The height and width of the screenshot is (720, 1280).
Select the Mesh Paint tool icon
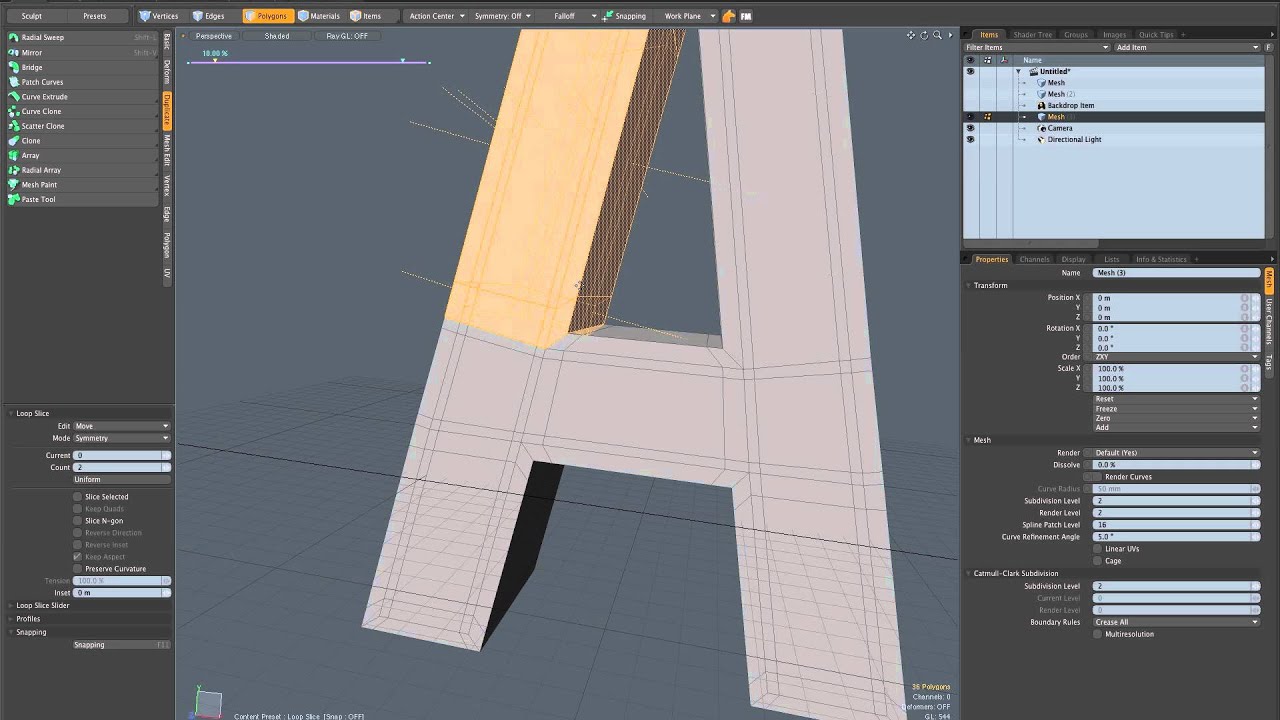14,185
